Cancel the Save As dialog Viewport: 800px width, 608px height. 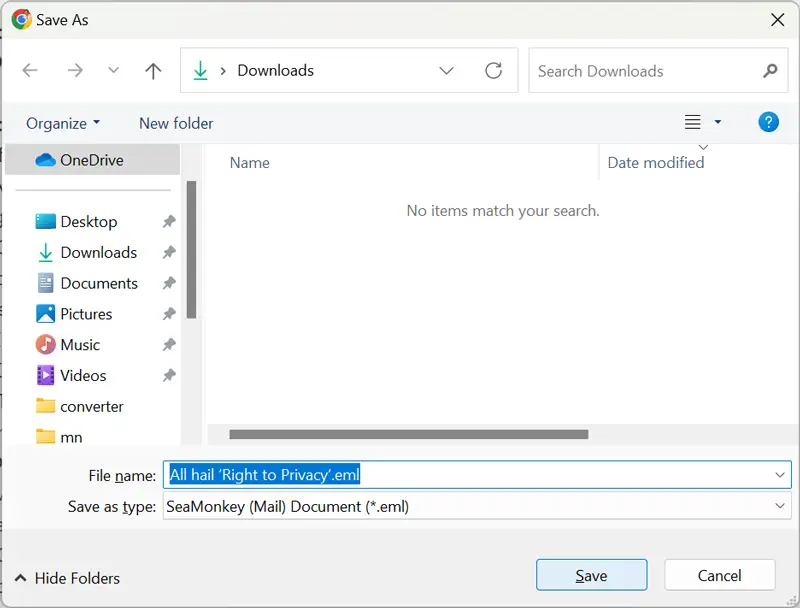click(x=719, y=575)
